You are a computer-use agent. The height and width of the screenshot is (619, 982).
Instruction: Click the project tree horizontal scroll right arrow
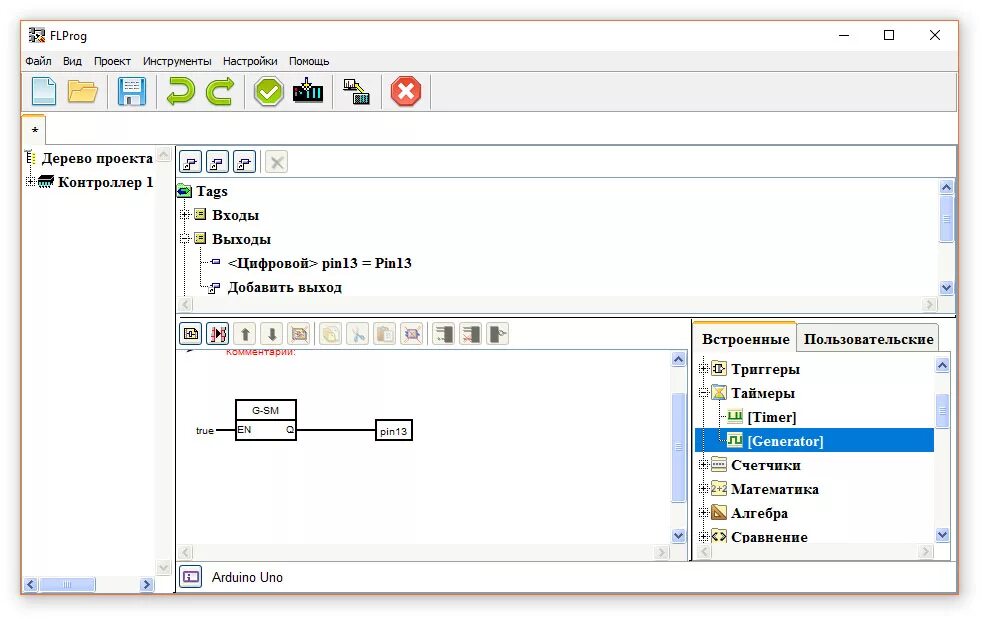[x=147, y=584]
